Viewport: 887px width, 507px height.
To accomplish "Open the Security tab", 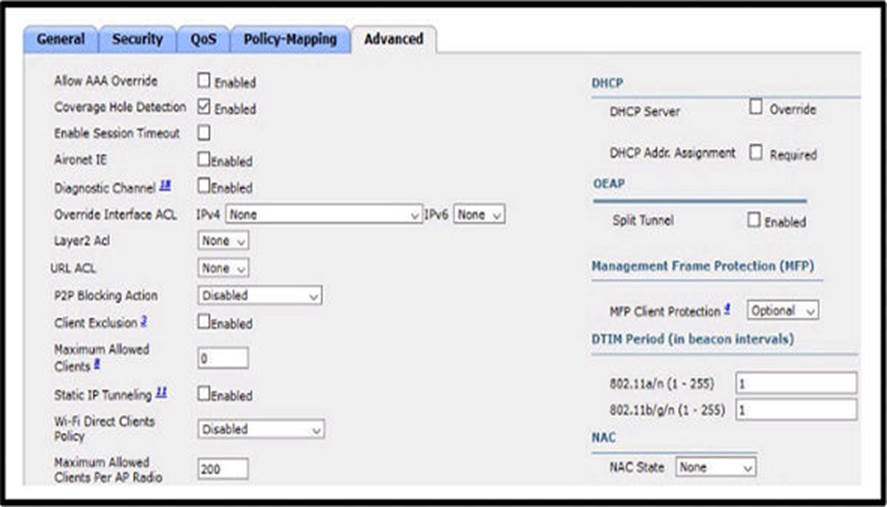I will [x=137, y=39].
